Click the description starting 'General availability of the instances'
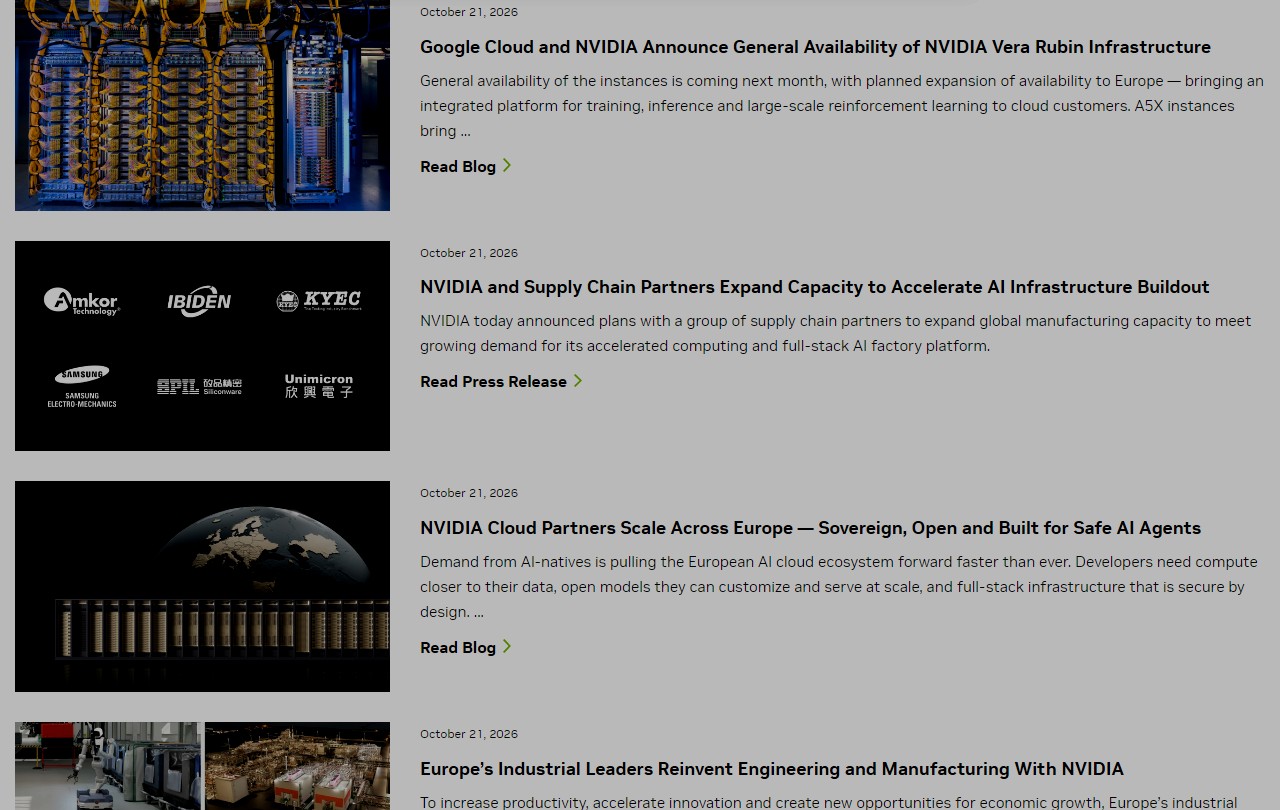The width and height of the screenshot is (1280, 810). [x=841, y=105]
